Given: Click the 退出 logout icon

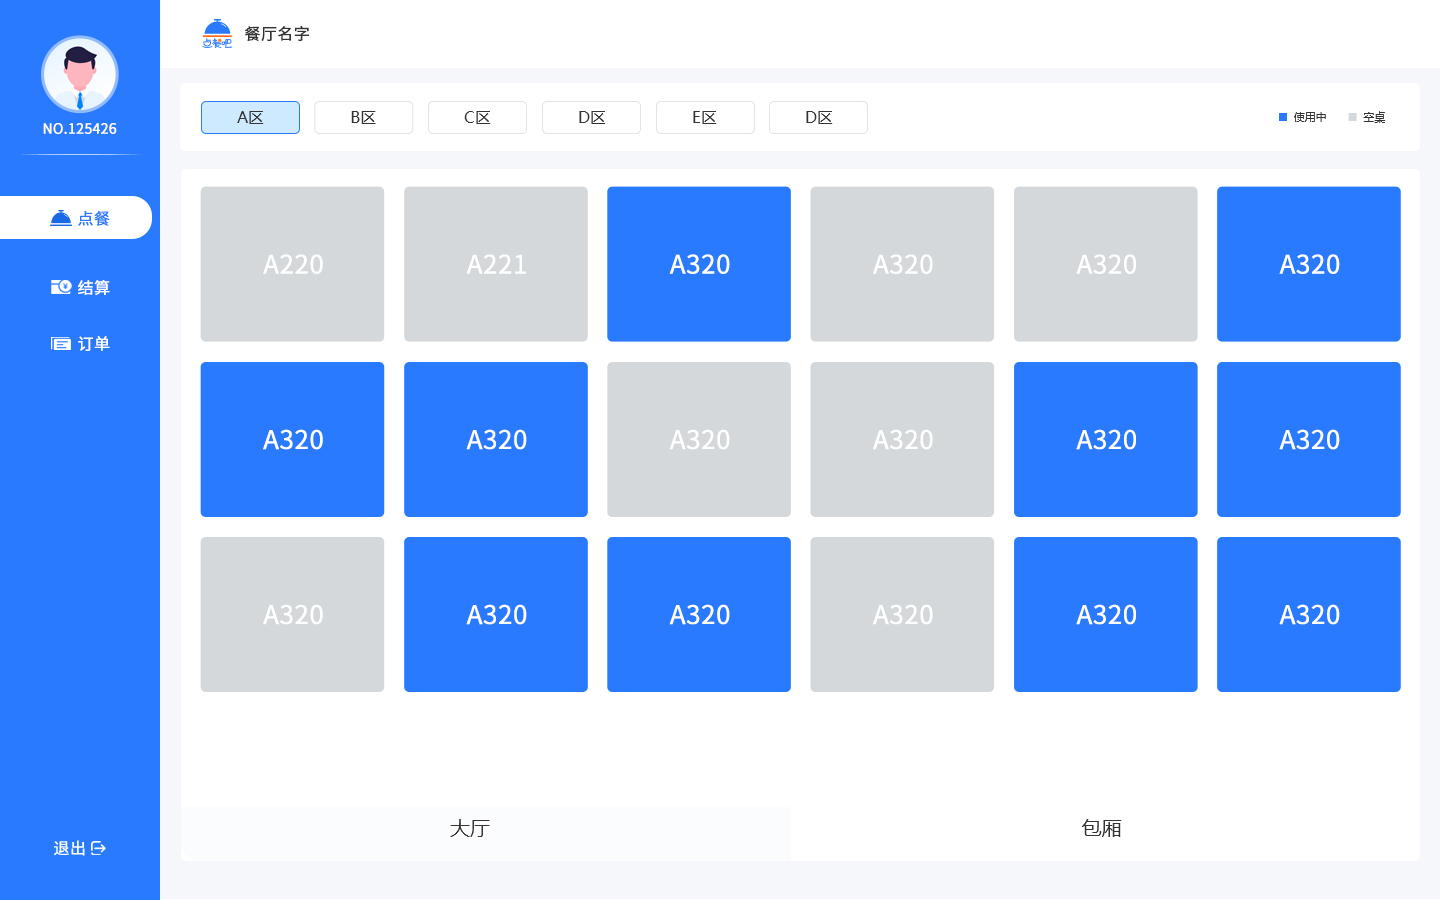Looking at the screenshot, I should click(x=98, y=848).
